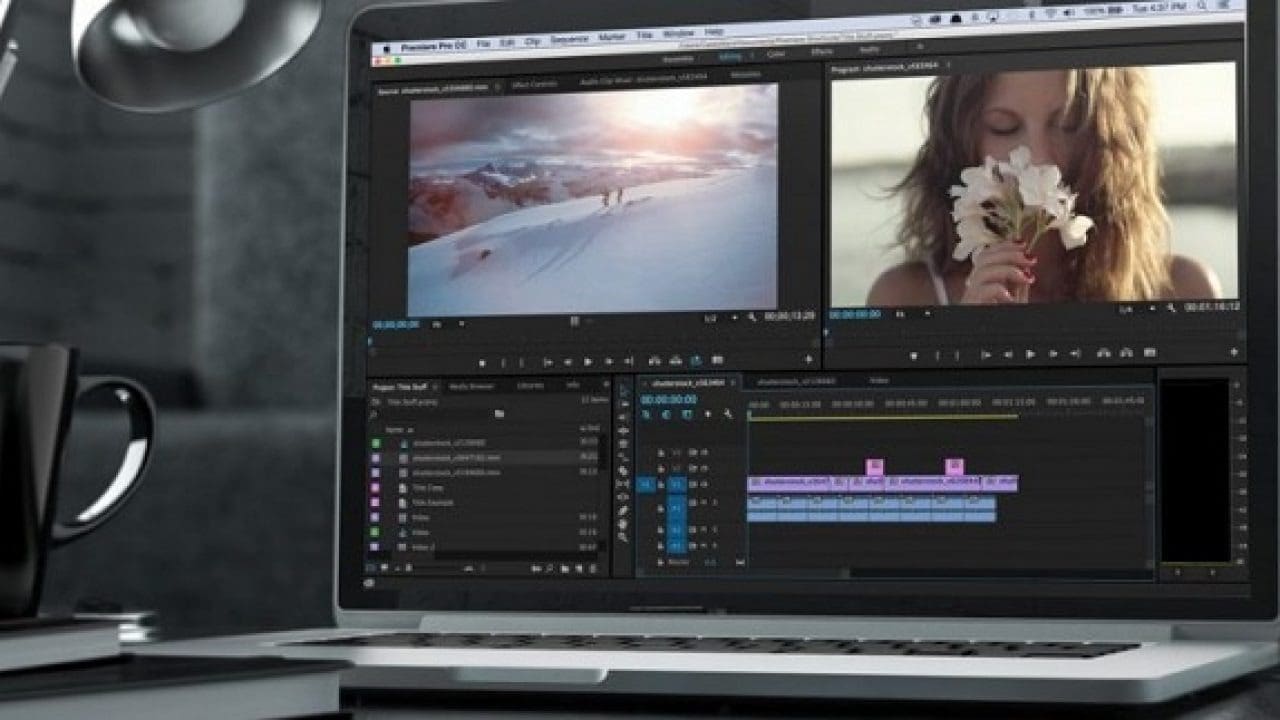This screenshot has width=1280, height=720.
Task: Open the timeline settings wrench icon
Action: point(728,414)
